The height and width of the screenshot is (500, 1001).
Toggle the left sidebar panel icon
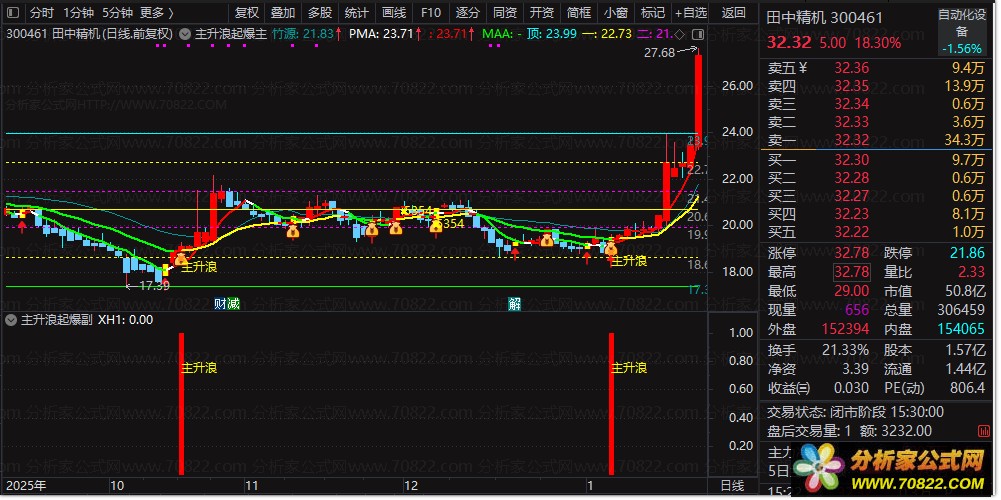coord(13,12)
